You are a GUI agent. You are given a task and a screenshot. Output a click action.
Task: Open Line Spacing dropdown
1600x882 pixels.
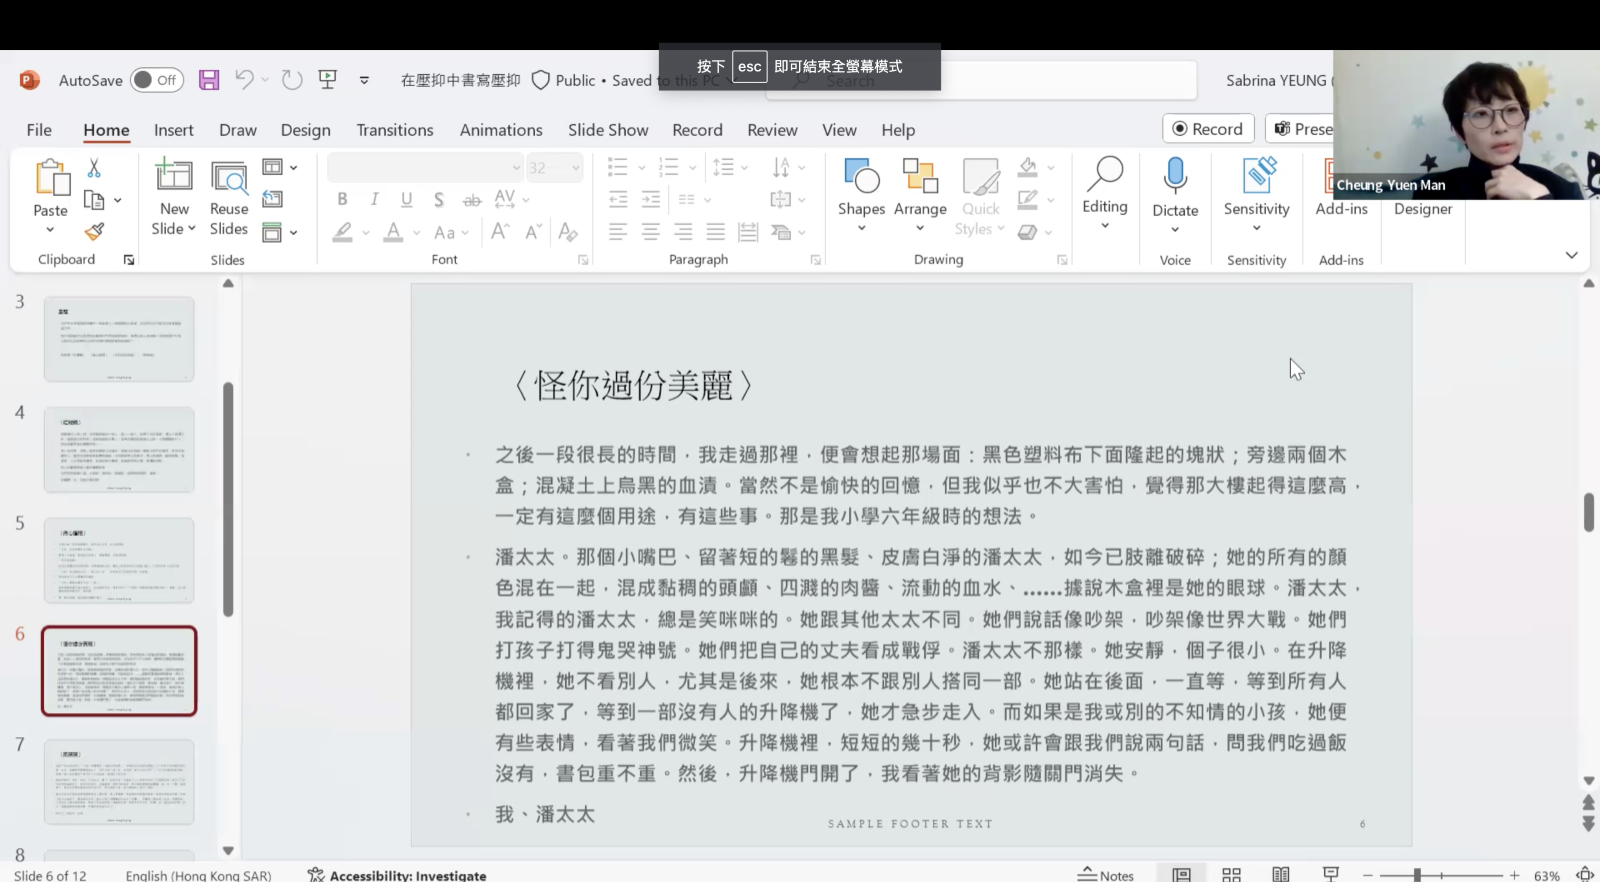click(x=730, y=167)
